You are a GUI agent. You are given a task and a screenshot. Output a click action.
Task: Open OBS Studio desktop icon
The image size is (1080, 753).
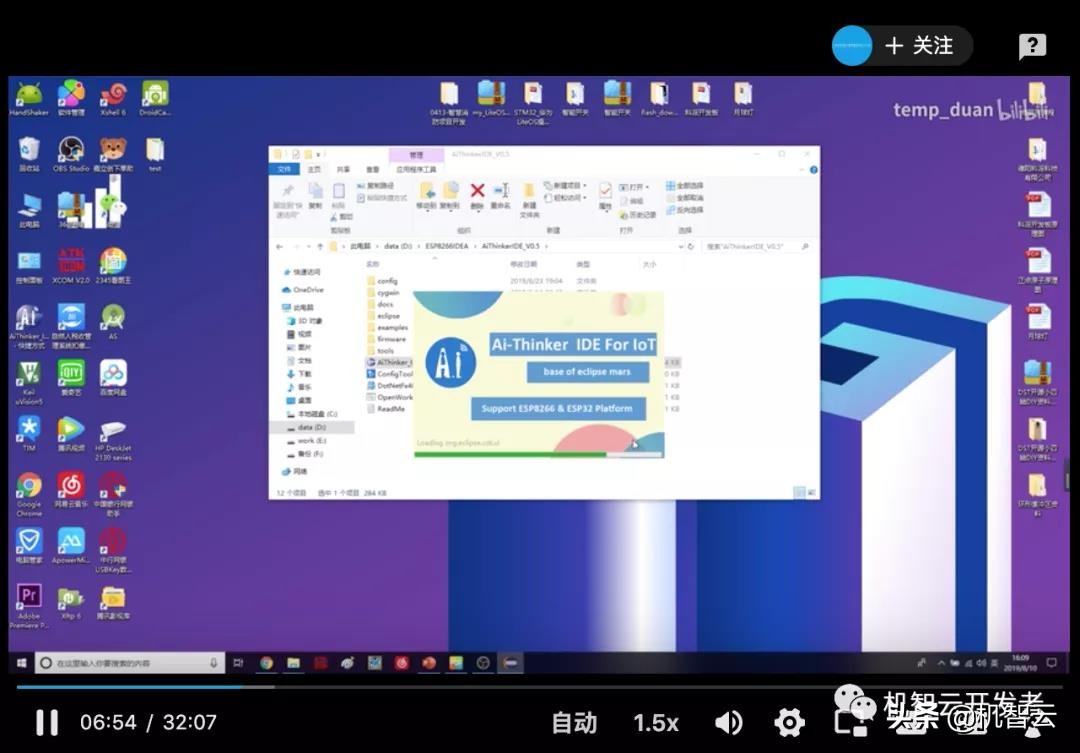click(x=71, y=150)
